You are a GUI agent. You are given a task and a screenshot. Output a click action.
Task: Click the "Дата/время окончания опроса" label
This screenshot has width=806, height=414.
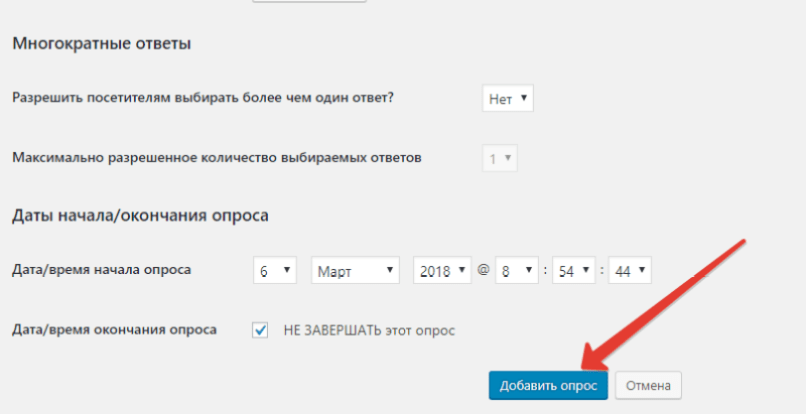[x=113, y=330]
